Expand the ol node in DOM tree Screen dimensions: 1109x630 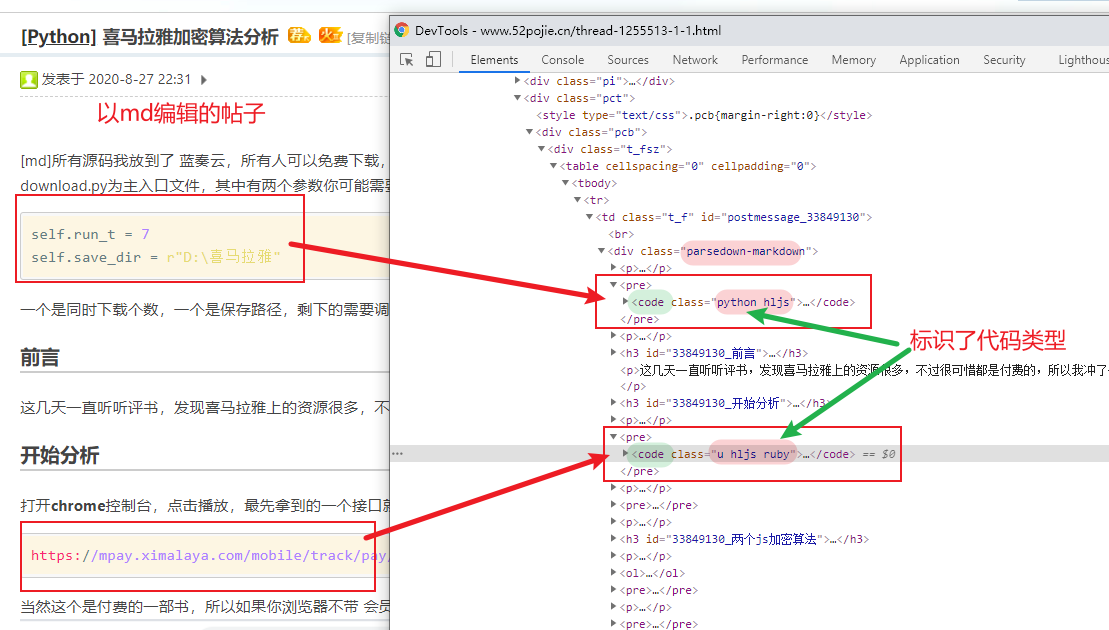click(x=613, y=573)
